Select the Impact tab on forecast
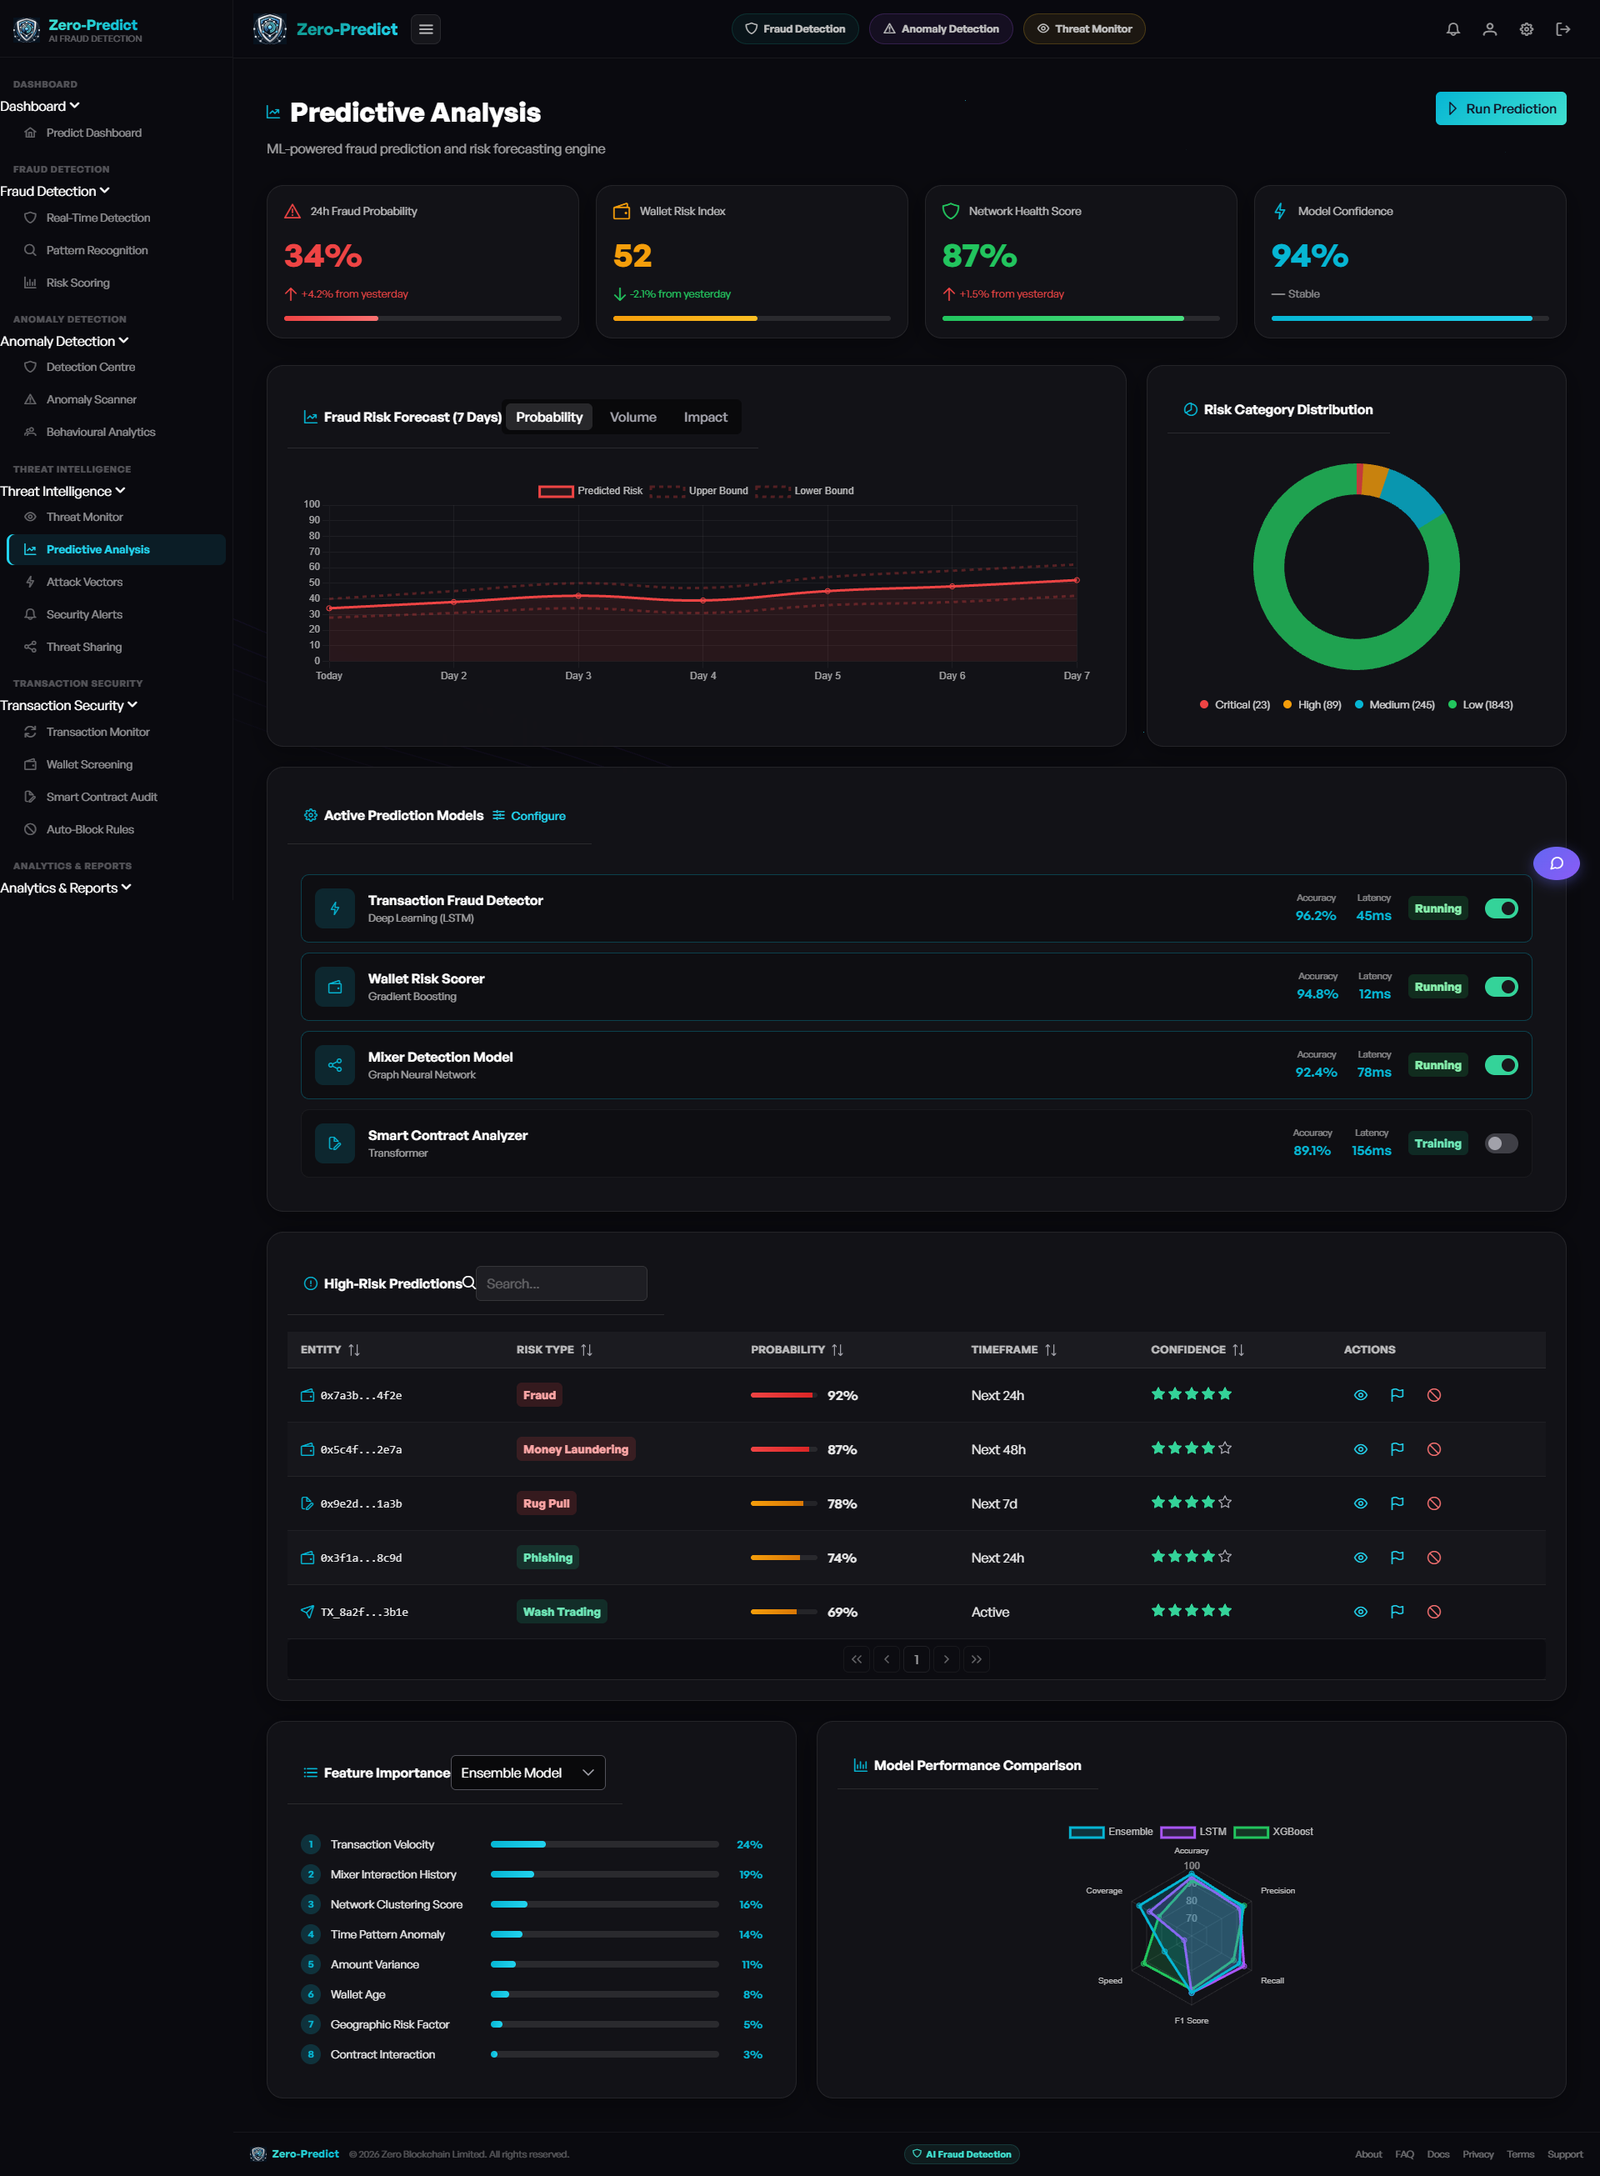 point(705,417)
